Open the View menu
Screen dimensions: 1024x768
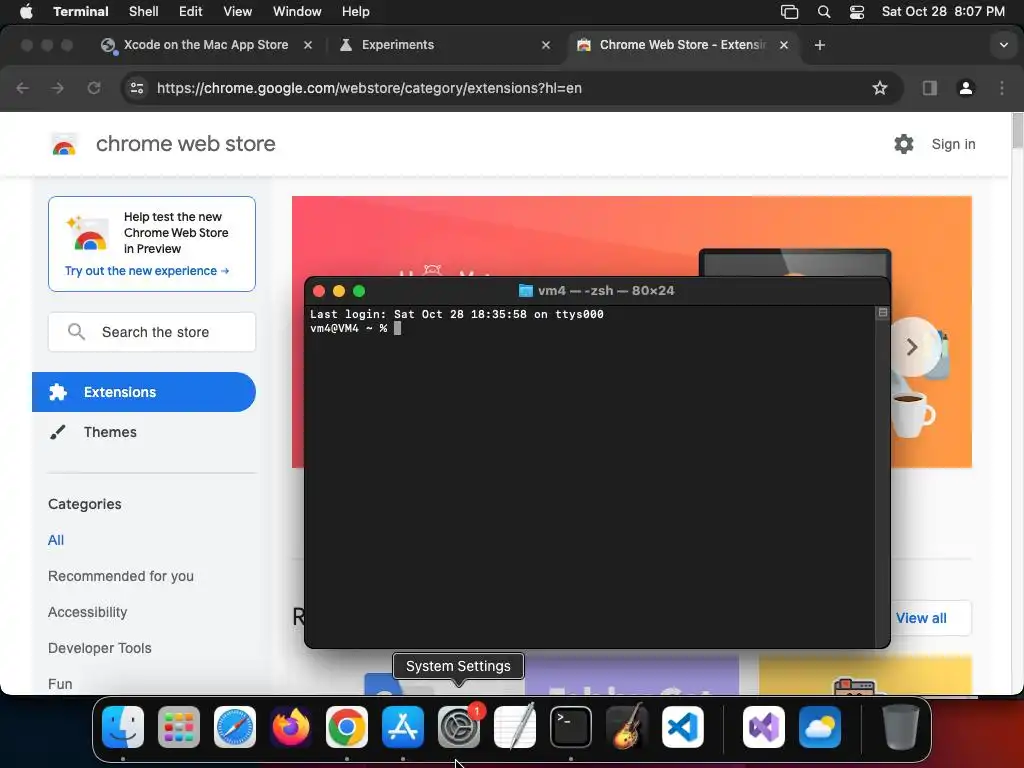(238, 12)
